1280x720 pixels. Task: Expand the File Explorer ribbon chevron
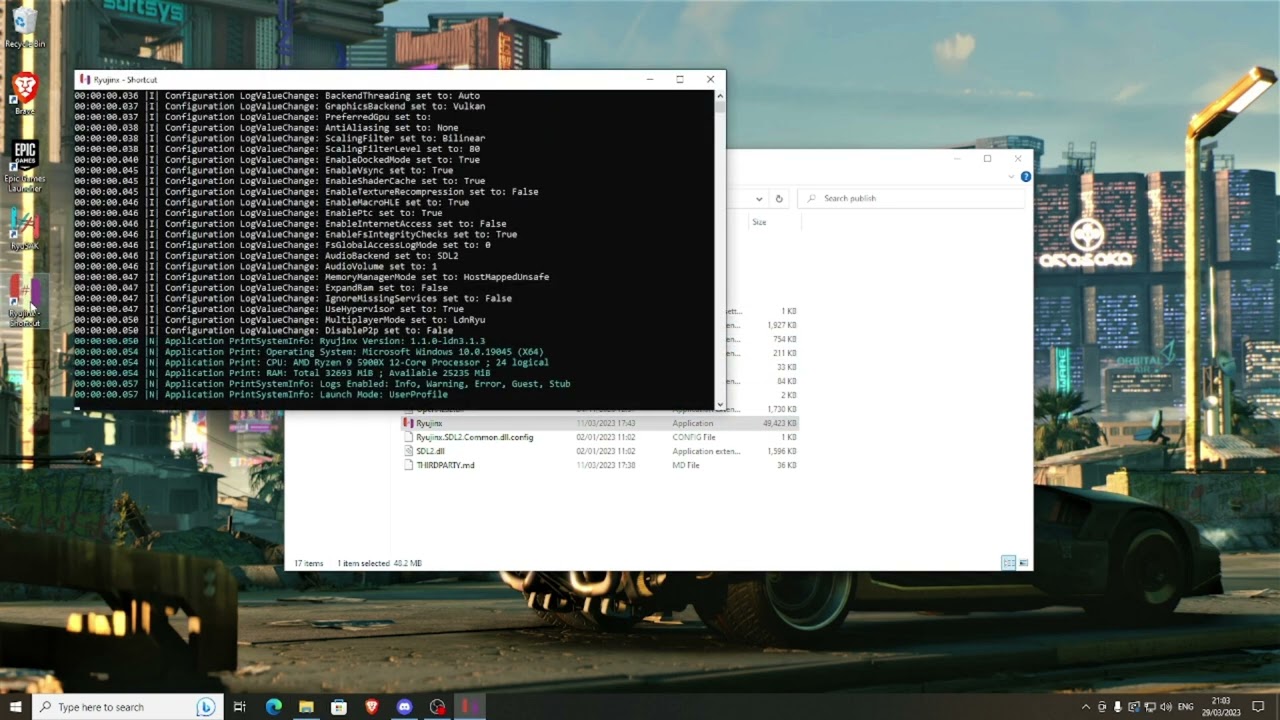pos(1012,177)
